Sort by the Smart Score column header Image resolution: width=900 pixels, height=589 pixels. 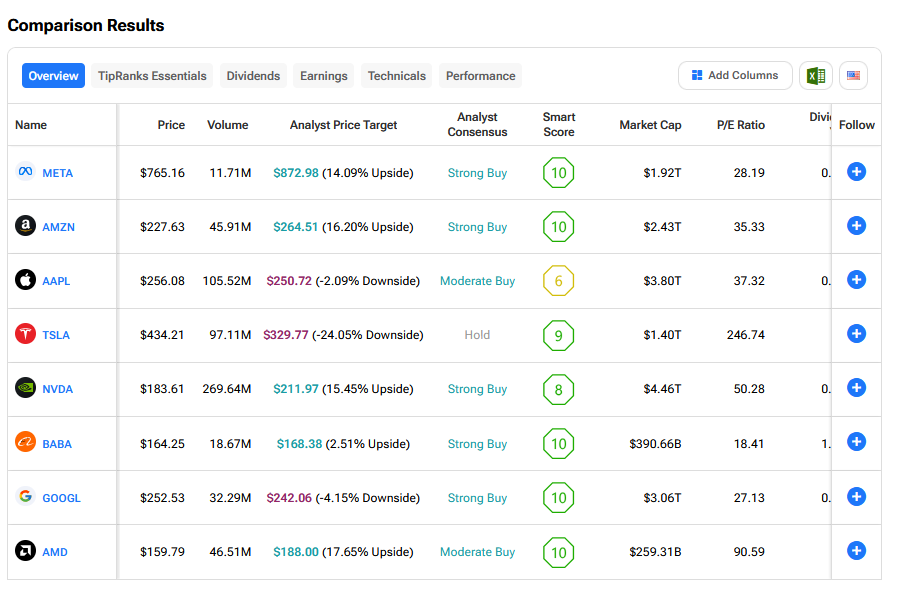pos(559,125)
